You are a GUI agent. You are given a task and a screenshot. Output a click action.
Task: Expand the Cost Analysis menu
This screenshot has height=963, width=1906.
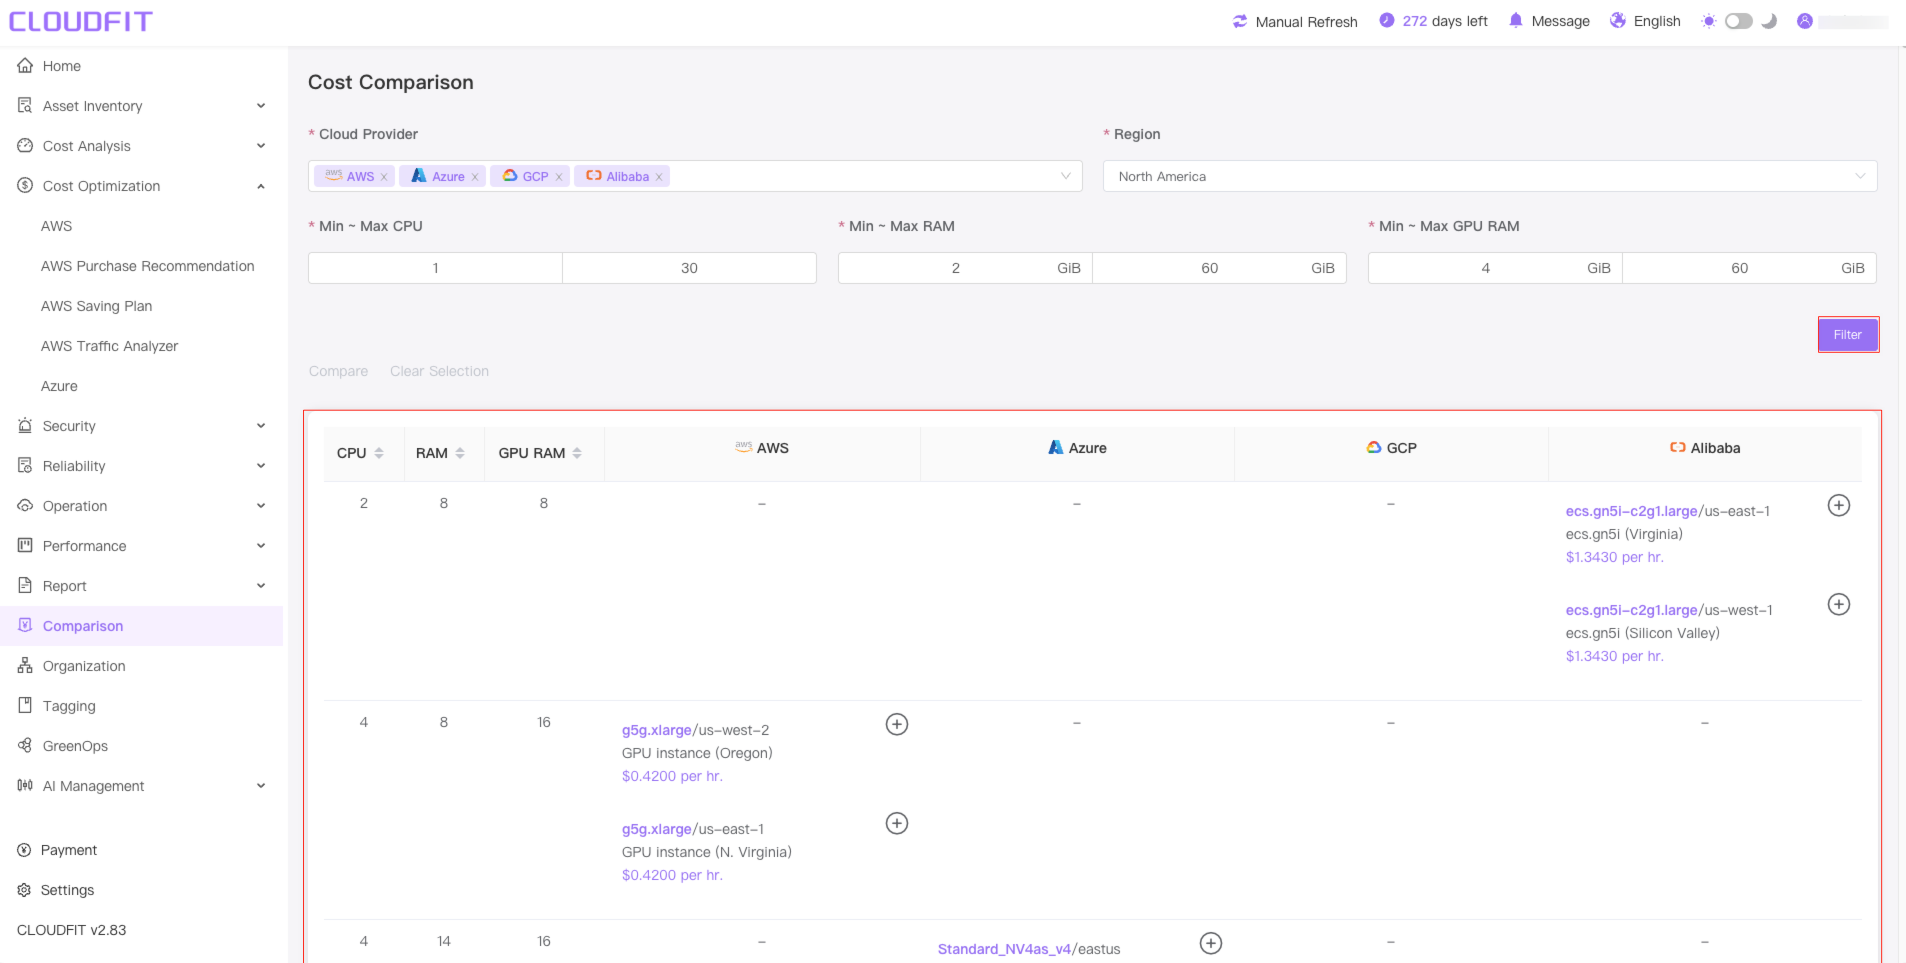coord(142,146)
